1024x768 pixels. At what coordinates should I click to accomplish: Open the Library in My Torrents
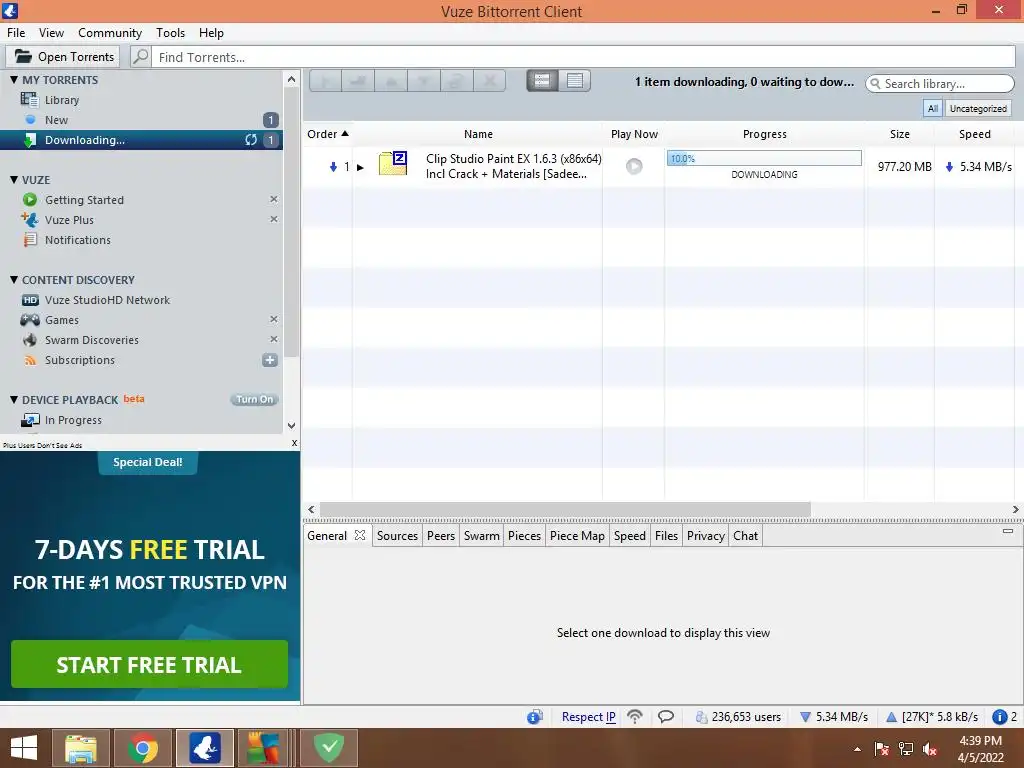(x=61, y=100)
